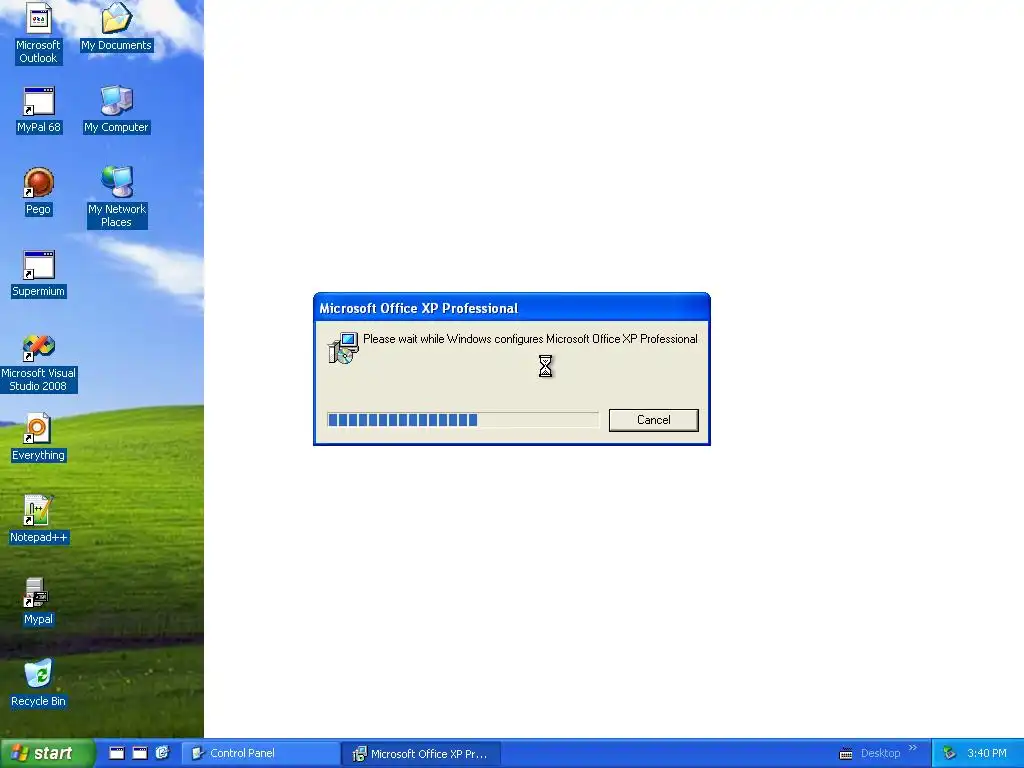This screenshot has height=768, width=1024.
Task: Click the 3:40 PM clock
Action: pos(987,753)
